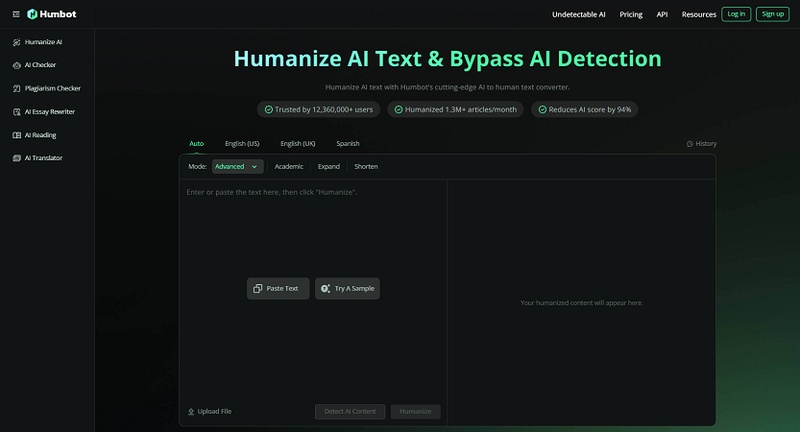
Task: Click the Plagiarism Checker sidebar icon
Action: 16,89
